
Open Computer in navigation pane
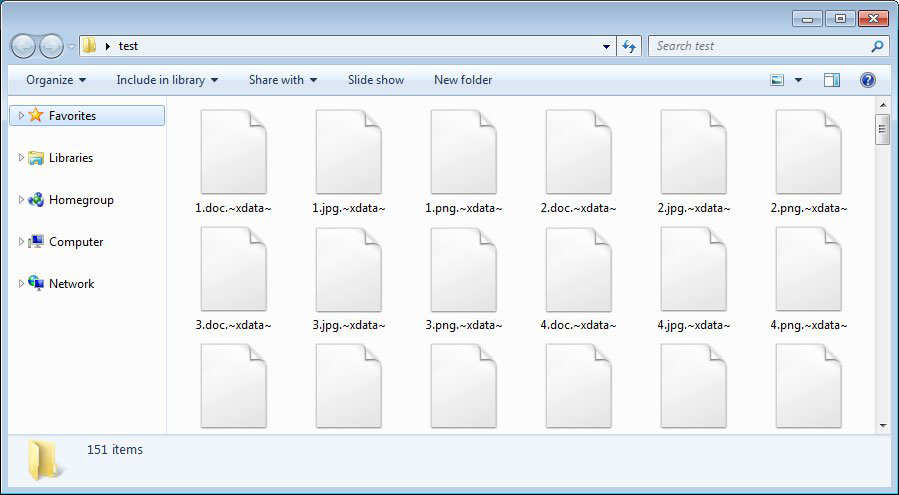pyautogui.click(x=76, y=241)
